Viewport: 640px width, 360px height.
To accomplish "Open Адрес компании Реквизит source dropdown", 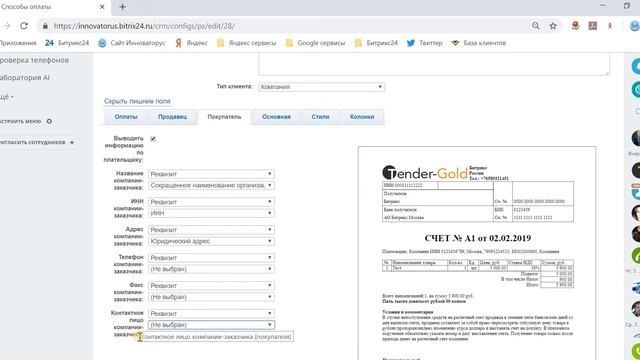I will tap(211, 230).
